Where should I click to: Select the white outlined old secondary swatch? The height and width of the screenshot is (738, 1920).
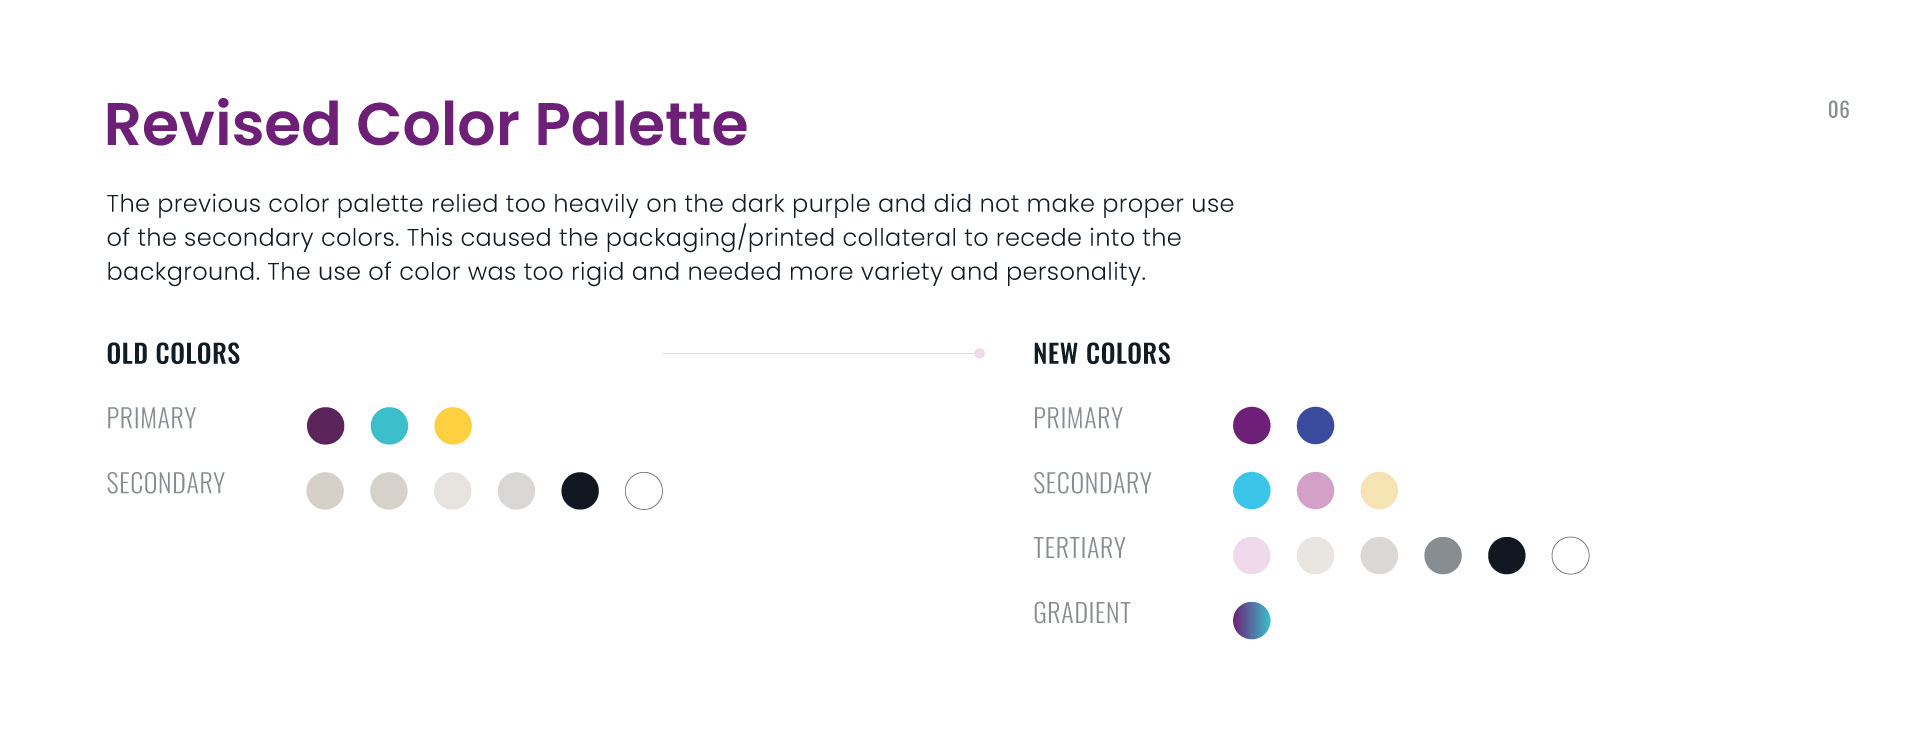tap(644, 490)
